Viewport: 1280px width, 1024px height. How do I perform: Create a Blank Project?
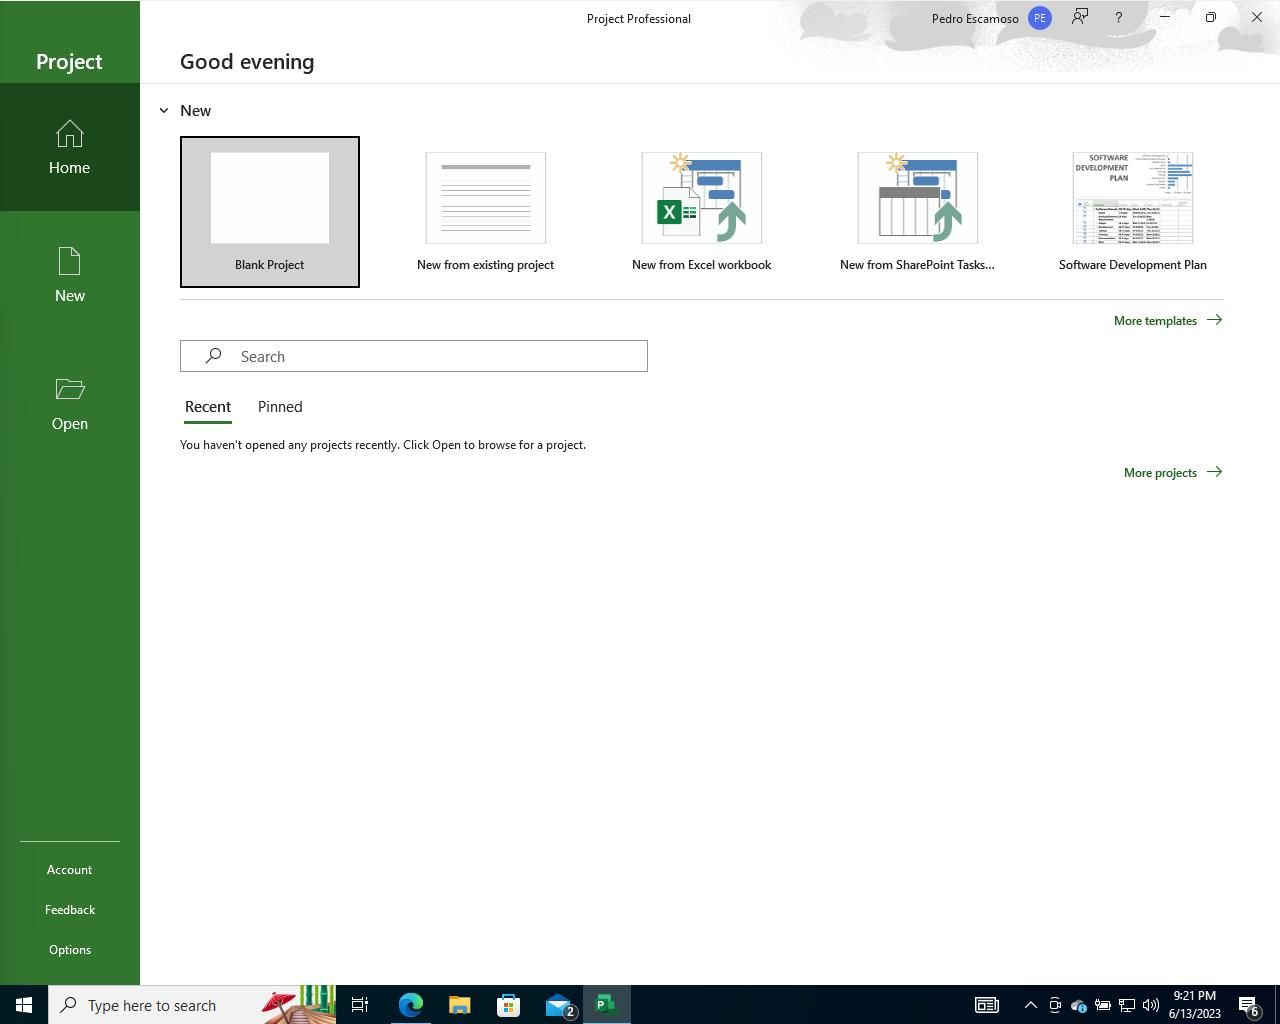click(270, 212)
